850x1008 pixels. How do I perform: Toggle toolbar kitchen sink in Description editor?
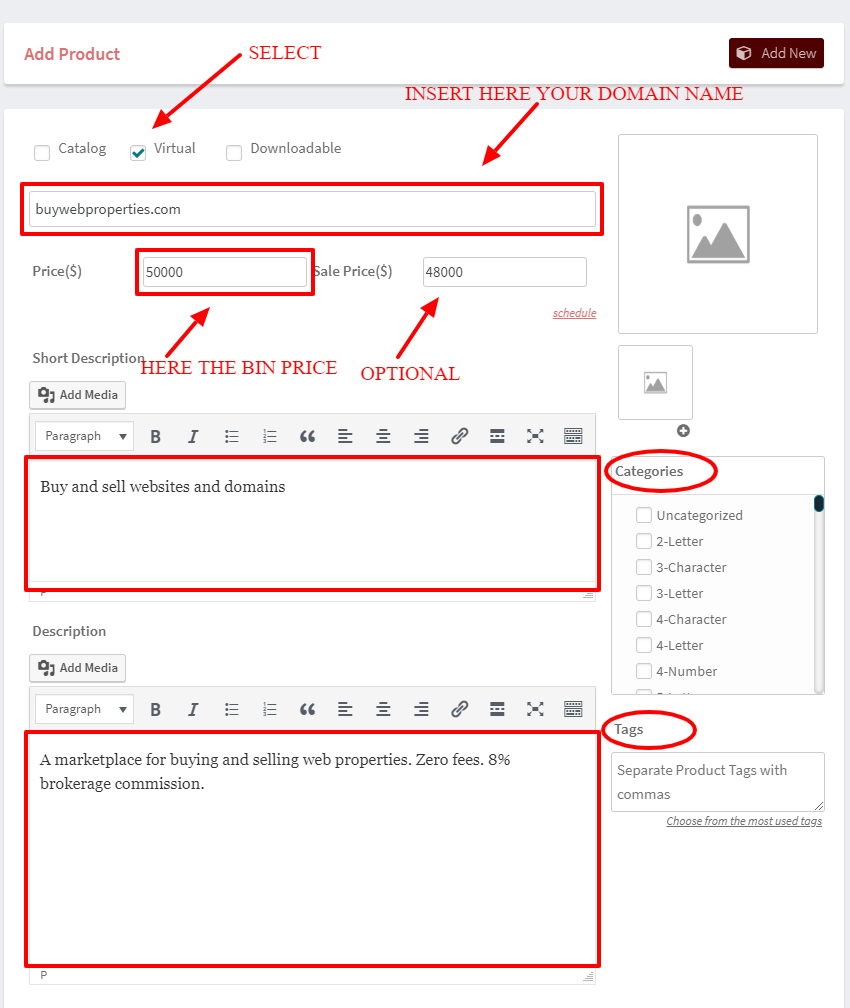click(573, 709)
